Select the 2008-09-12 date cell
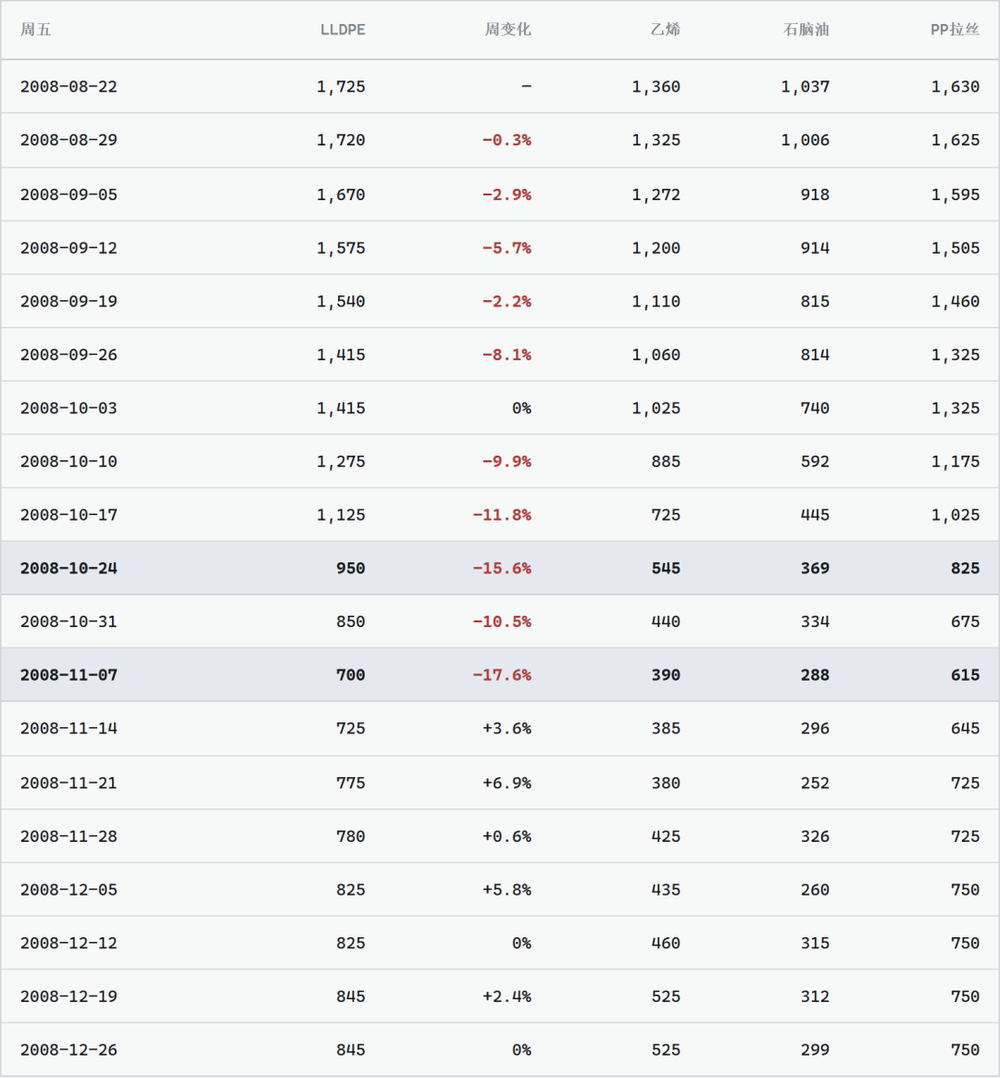Viewport: 1000px width, 1078px height. point(69,248)
